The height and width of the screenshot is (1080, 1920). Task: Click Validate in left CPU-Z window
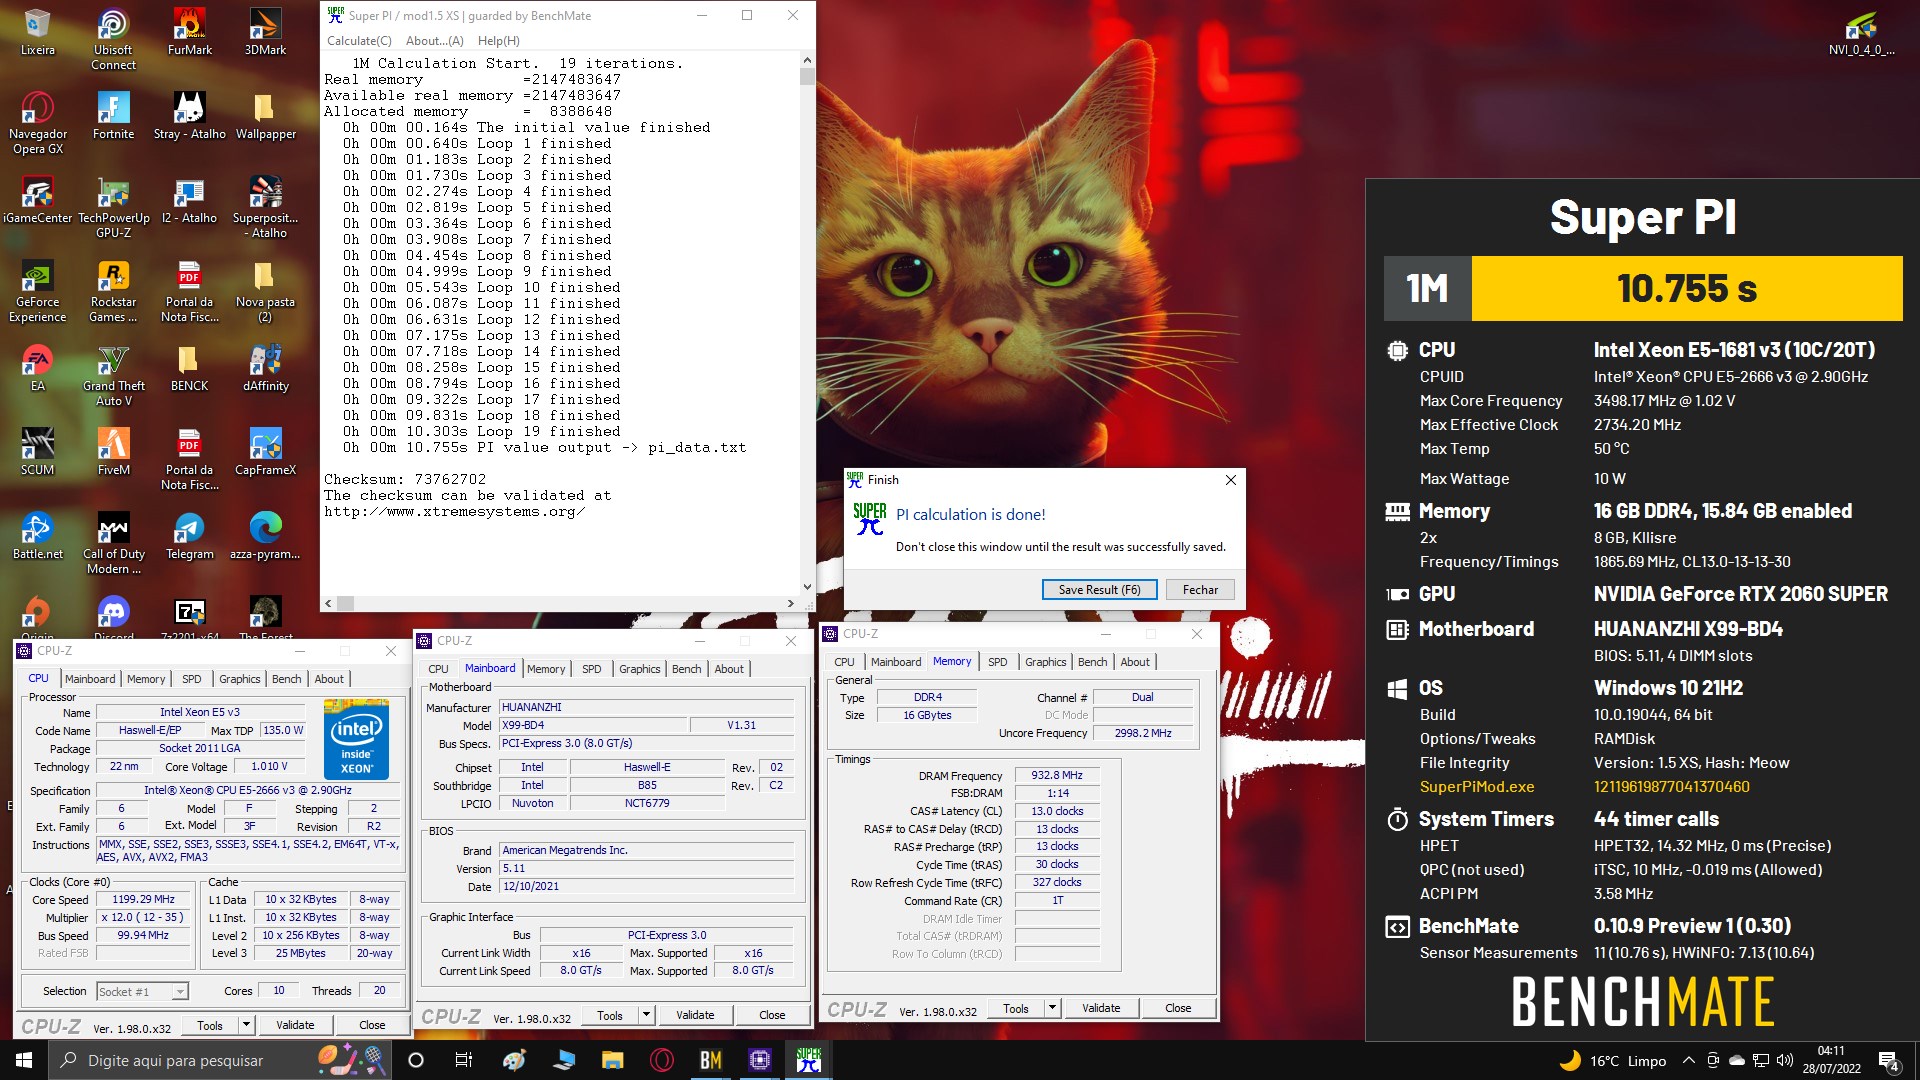click(x=295, y=1025)
